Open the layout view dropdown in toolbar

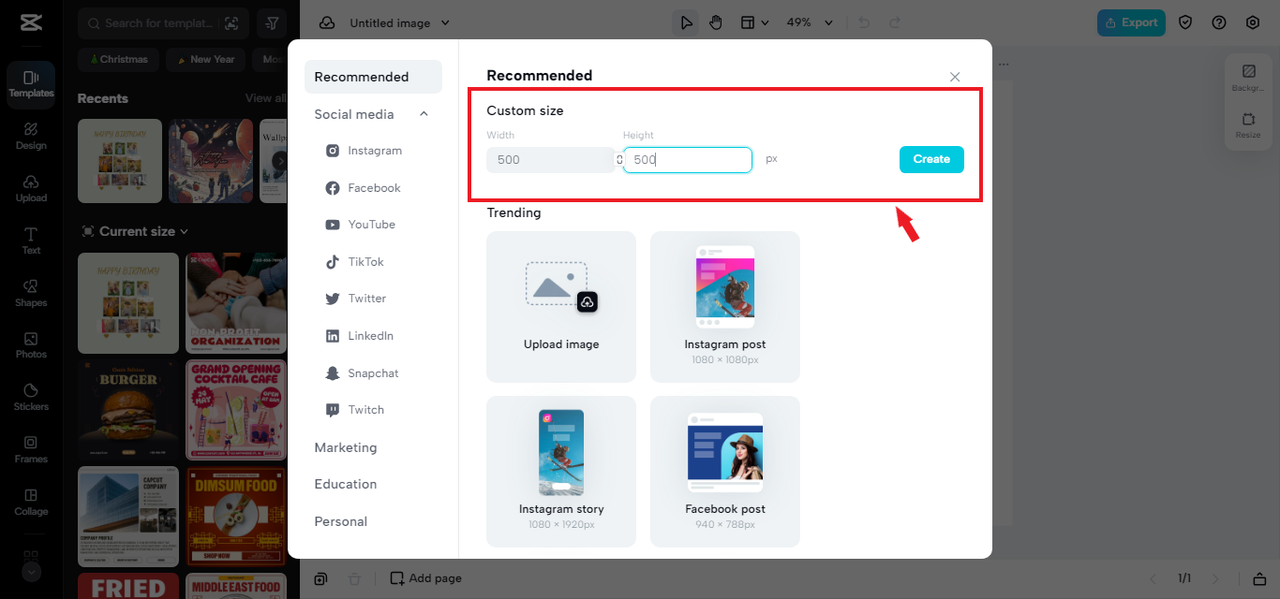(x=754, y=22)
